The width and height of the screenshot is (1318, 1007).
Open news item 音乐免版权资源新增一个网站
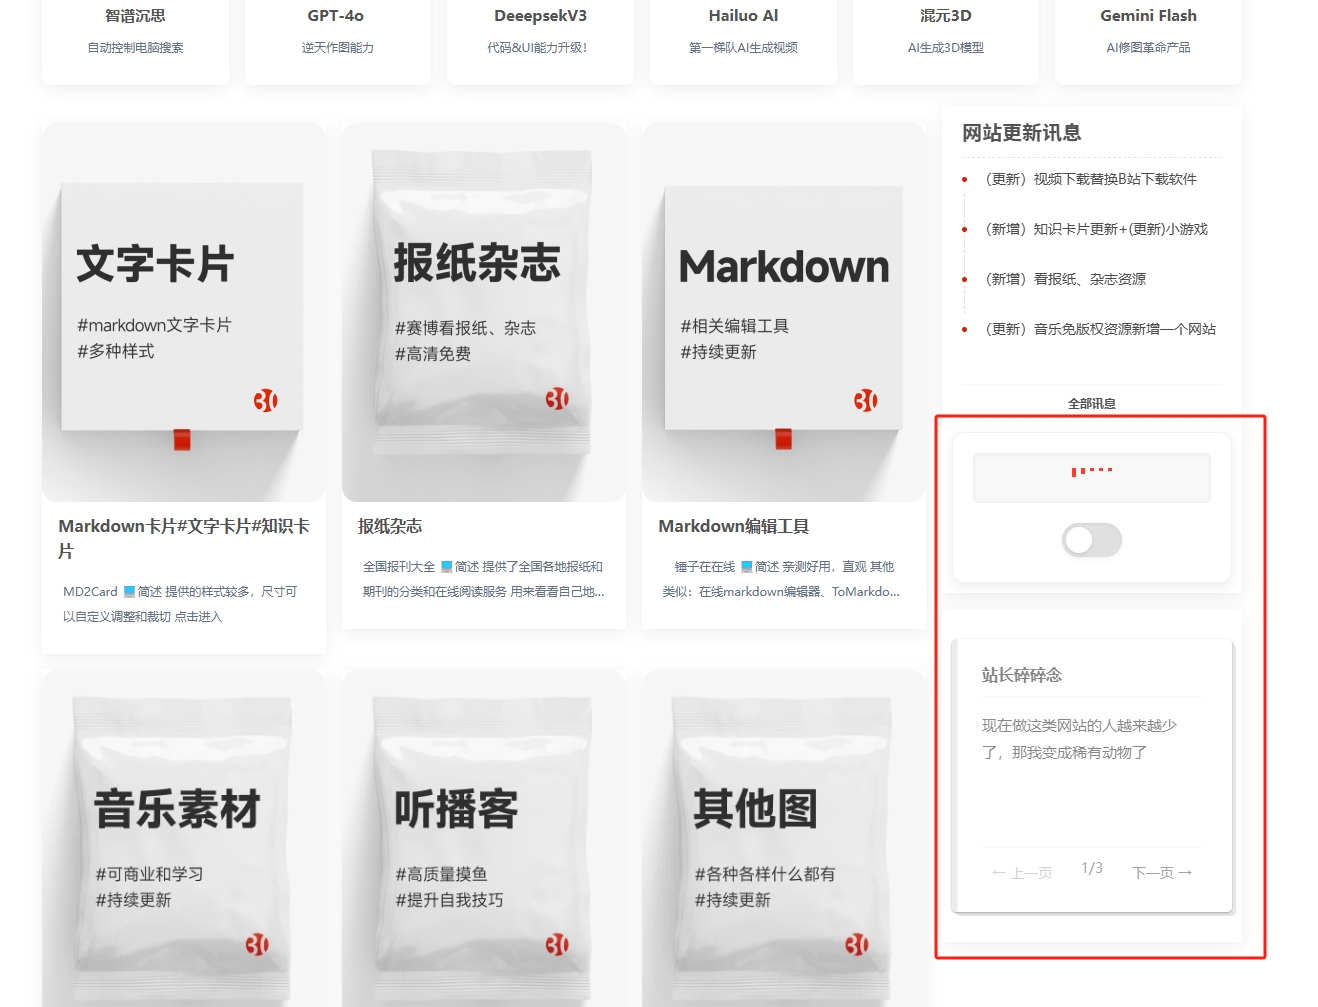tap(1100, 329)
